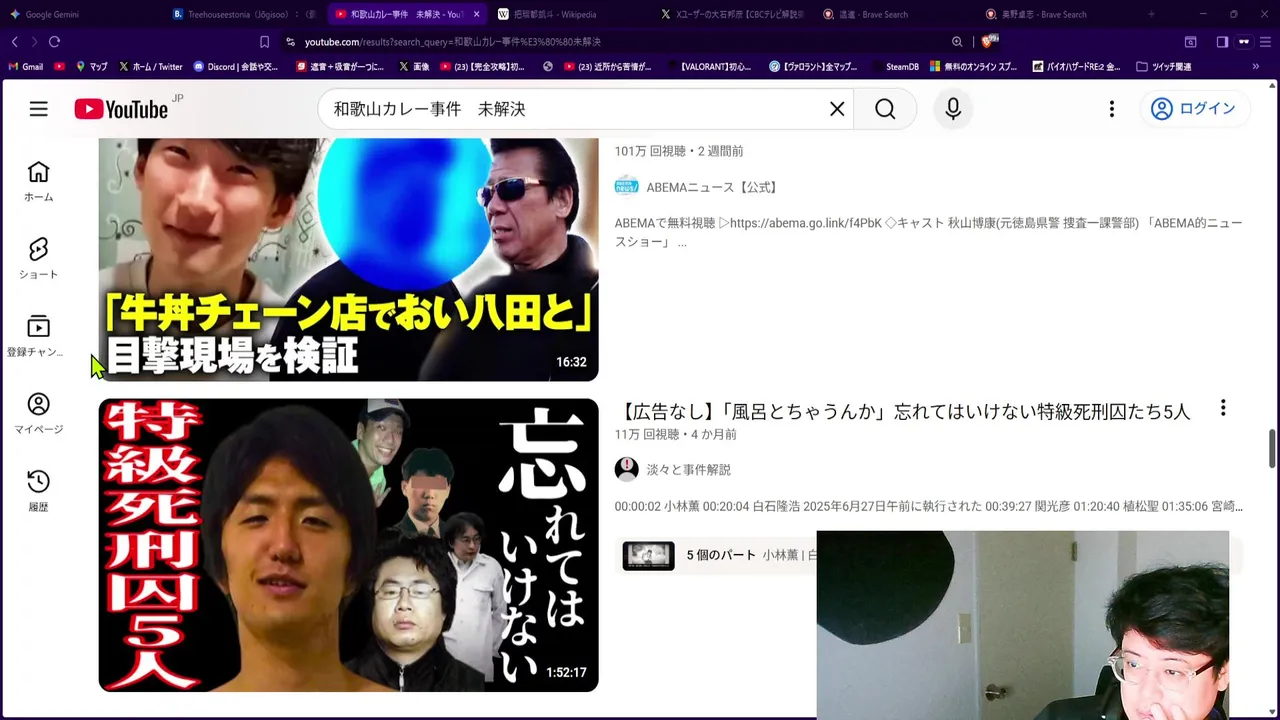Screen dimensions: 1280x720
Task: Go back with the browser arrow
Action: coord(14,42)
